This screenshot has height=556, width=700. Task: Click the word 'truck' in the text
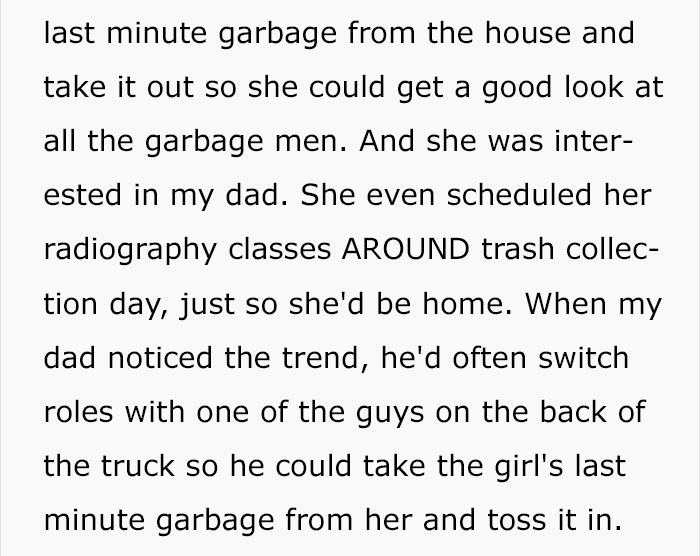(x=138, y=466)
